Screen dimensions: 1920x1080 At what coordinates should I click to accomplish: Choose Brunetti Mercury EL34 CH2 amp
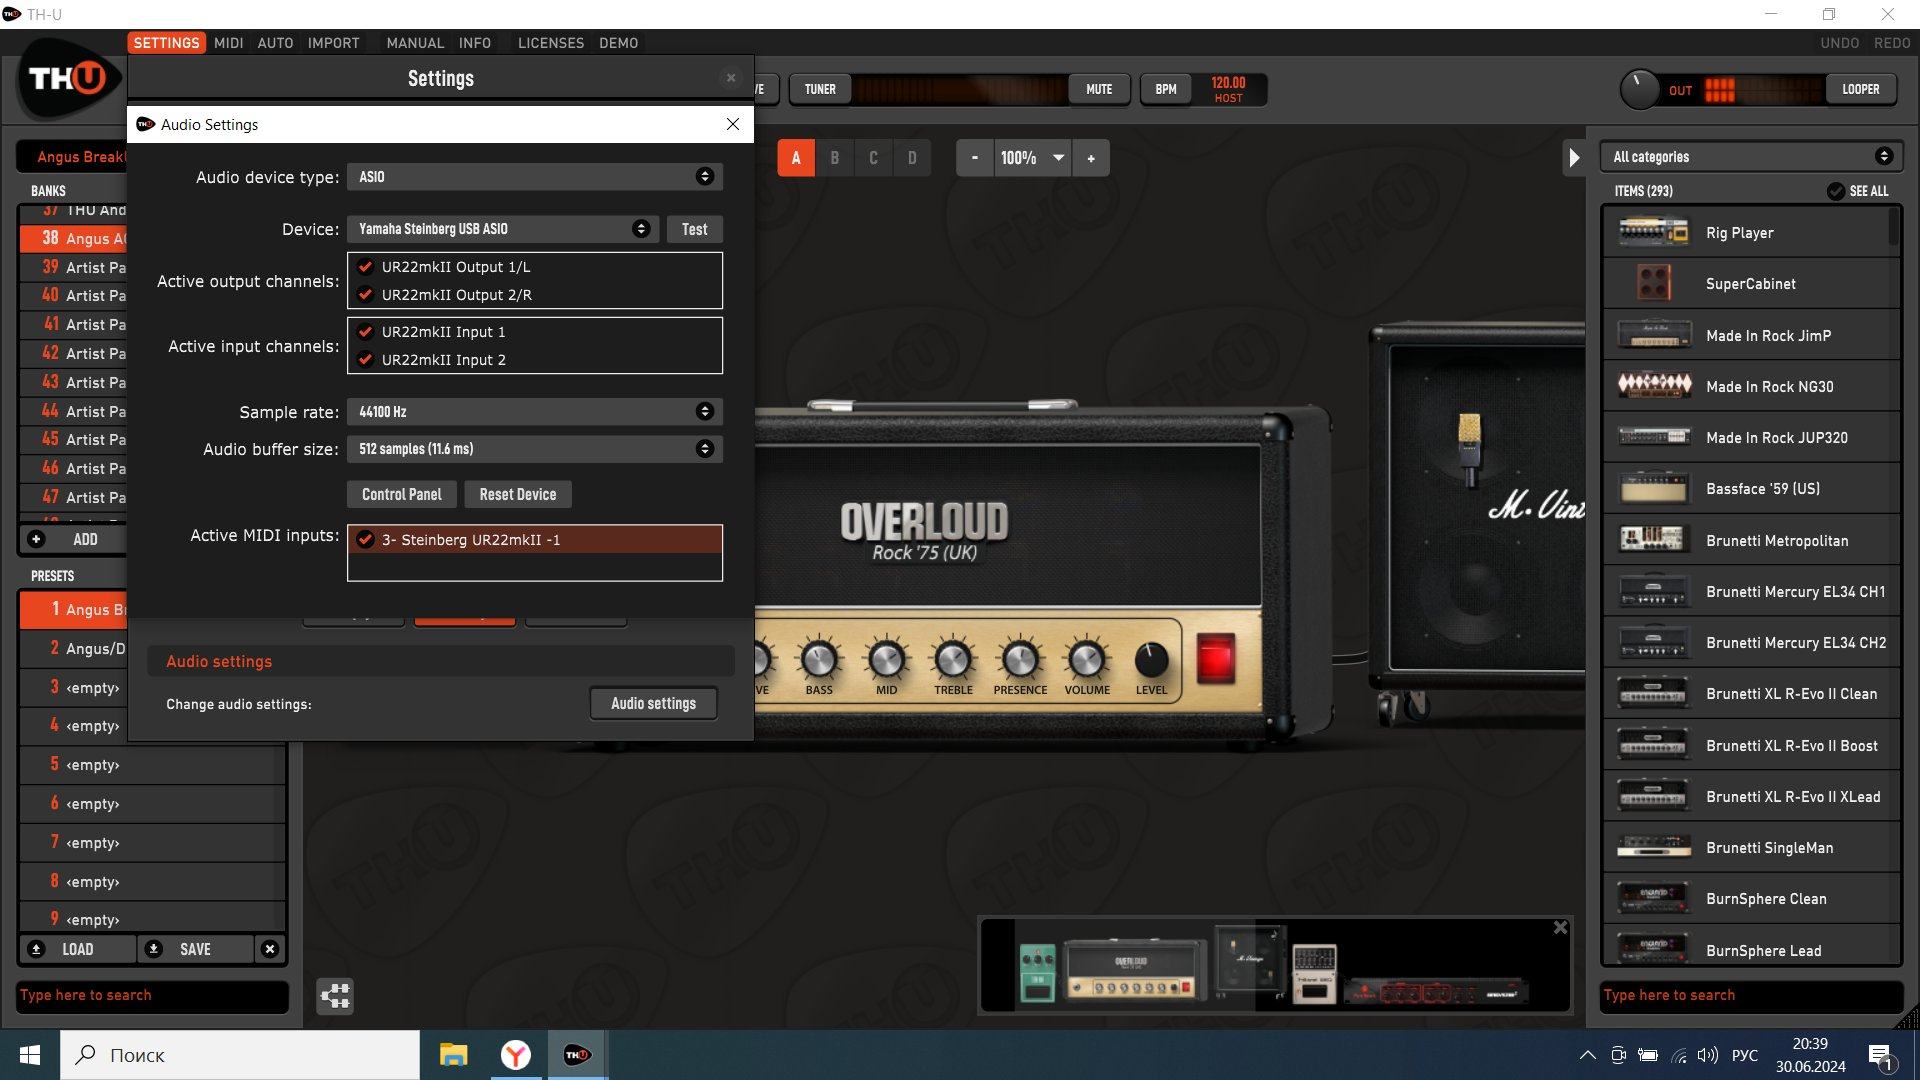pos(1751,642)
